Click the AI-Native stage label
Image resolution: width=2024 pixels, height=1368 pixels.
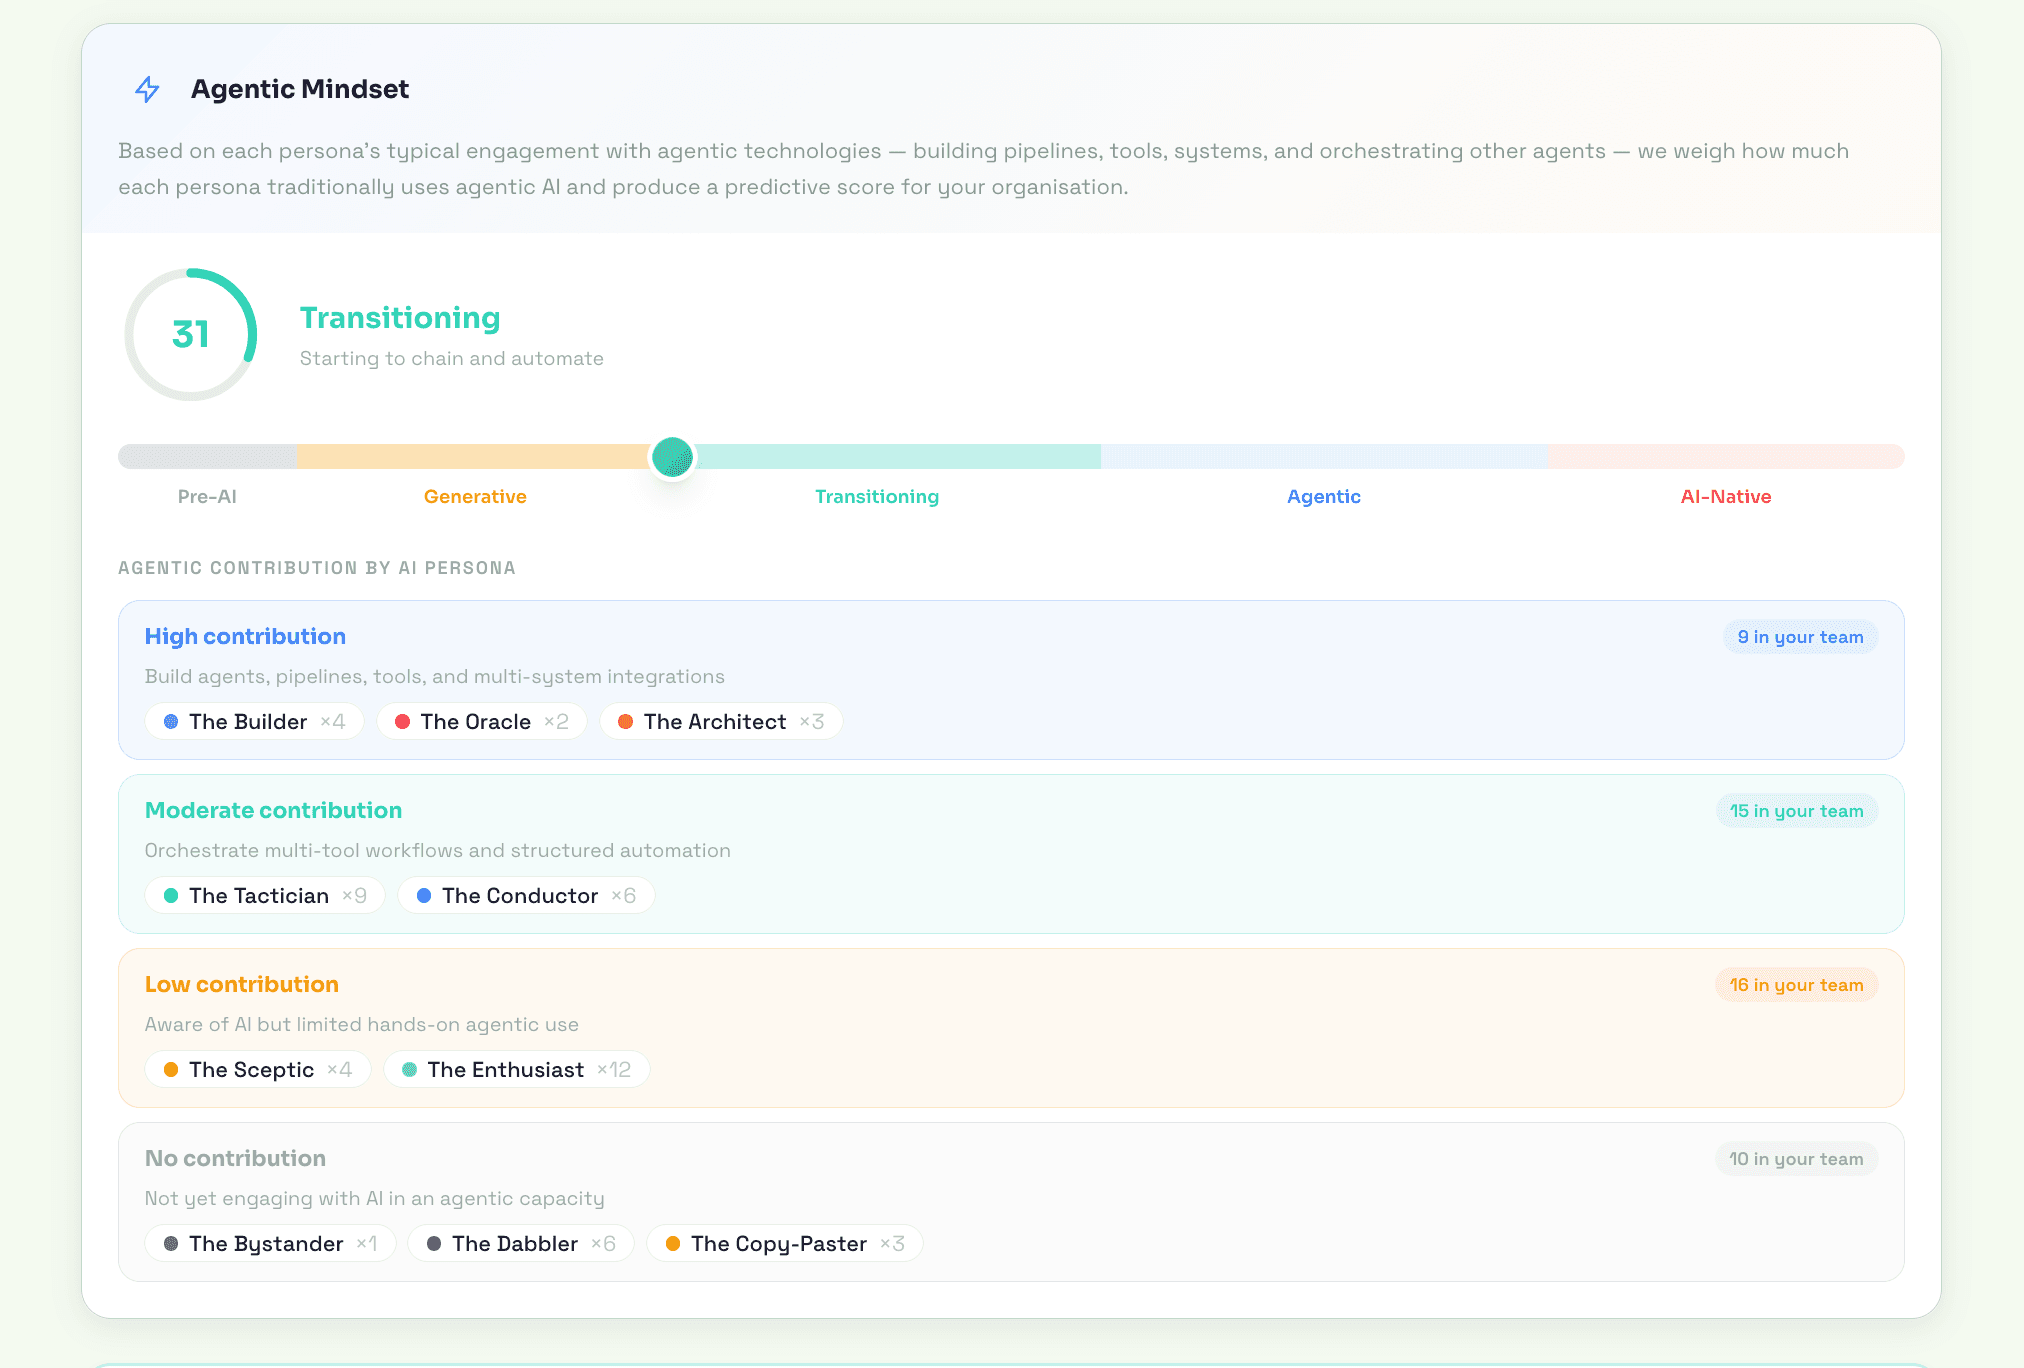(x=1726, y=497)
